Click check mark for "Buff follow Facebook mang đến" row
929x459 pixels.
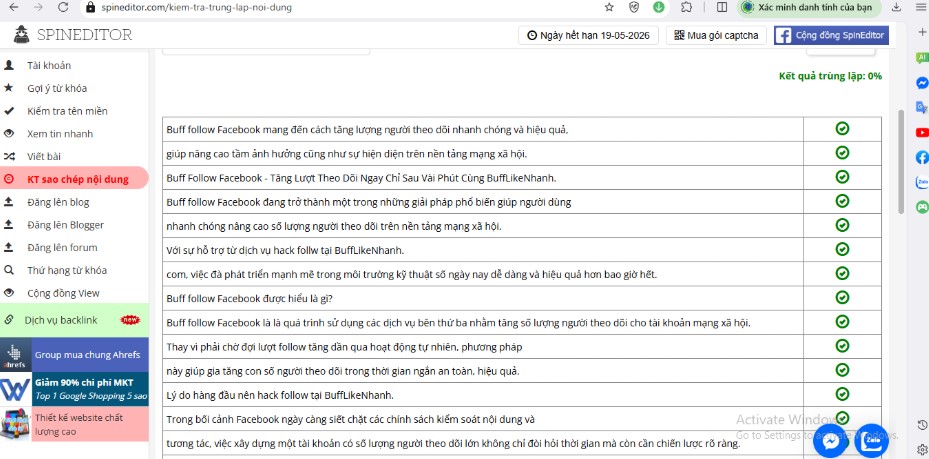coord(842,129)
